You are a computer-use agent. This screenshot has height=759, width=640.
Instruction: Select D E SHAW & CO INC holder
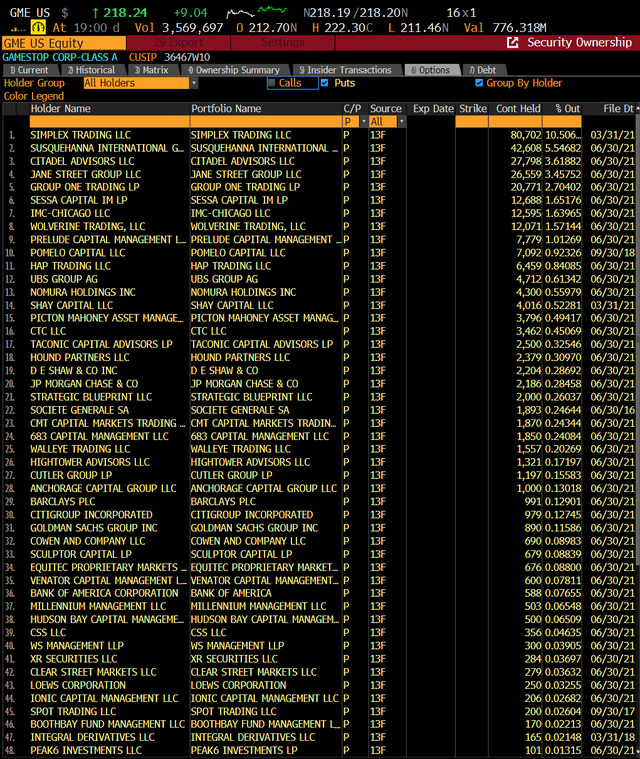74,371
